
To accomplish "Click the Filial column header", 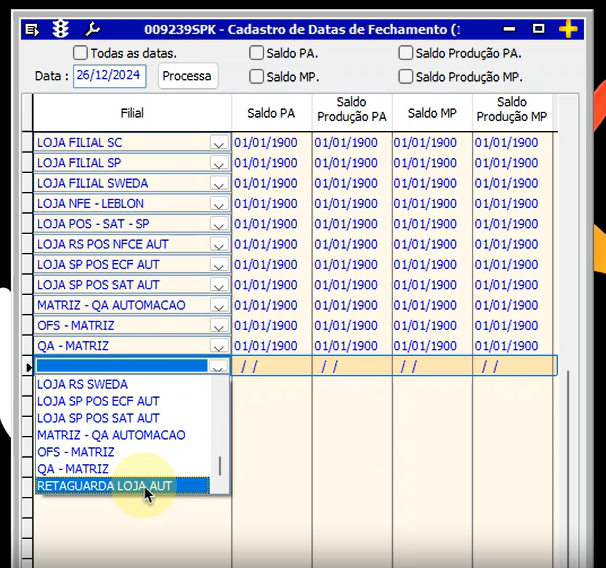I will [132, 113].
